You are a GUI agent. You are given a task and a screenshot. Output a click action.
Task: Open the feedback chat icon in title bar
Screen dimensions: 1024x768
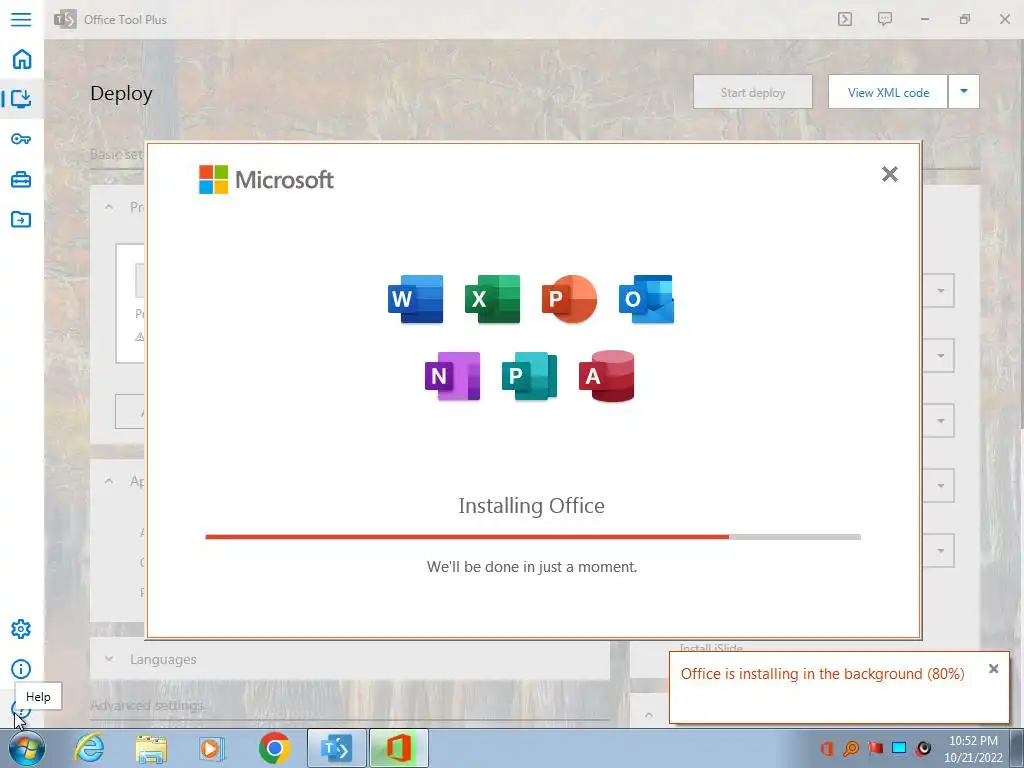(885, 19)
